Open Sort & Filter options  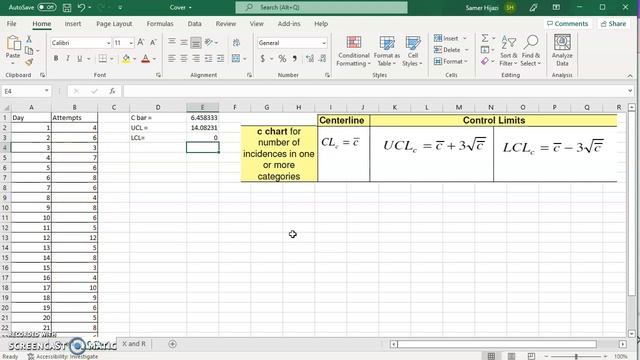click(508, 51)
